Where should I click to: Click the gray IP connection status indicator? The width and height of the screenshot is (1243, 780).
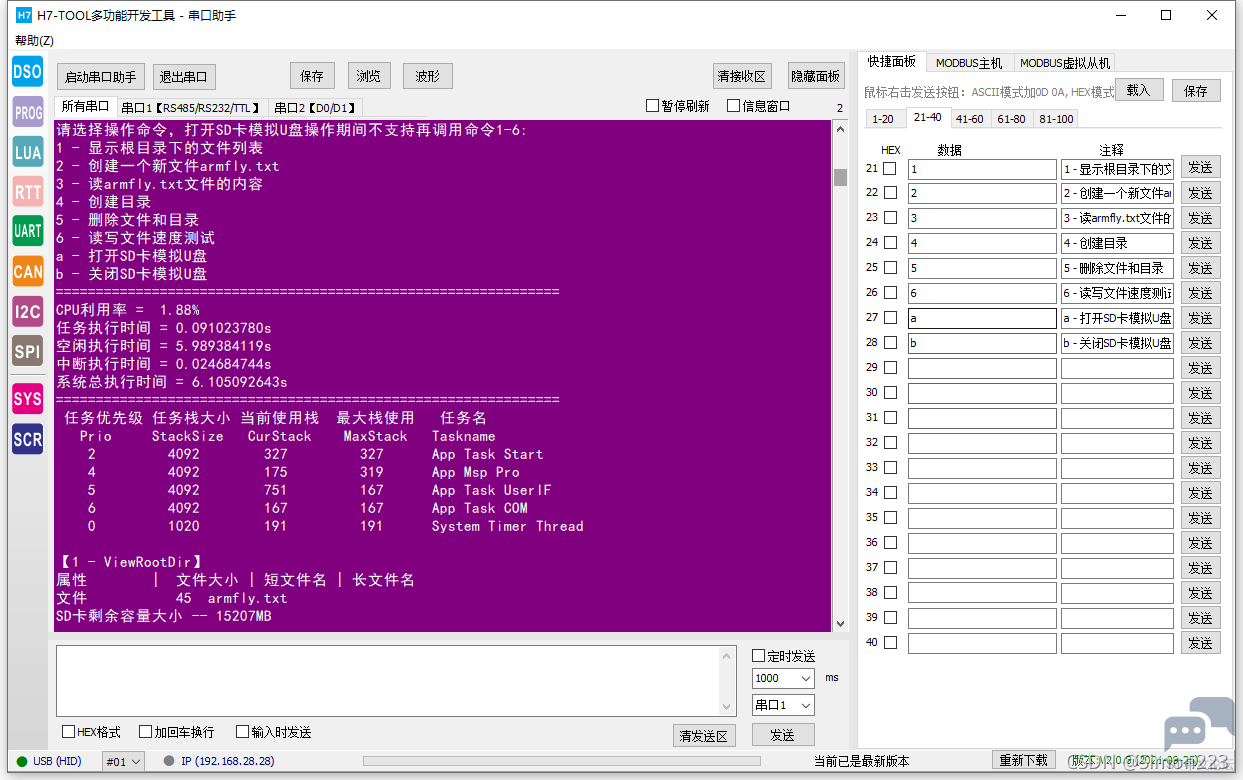pos(169,761)
